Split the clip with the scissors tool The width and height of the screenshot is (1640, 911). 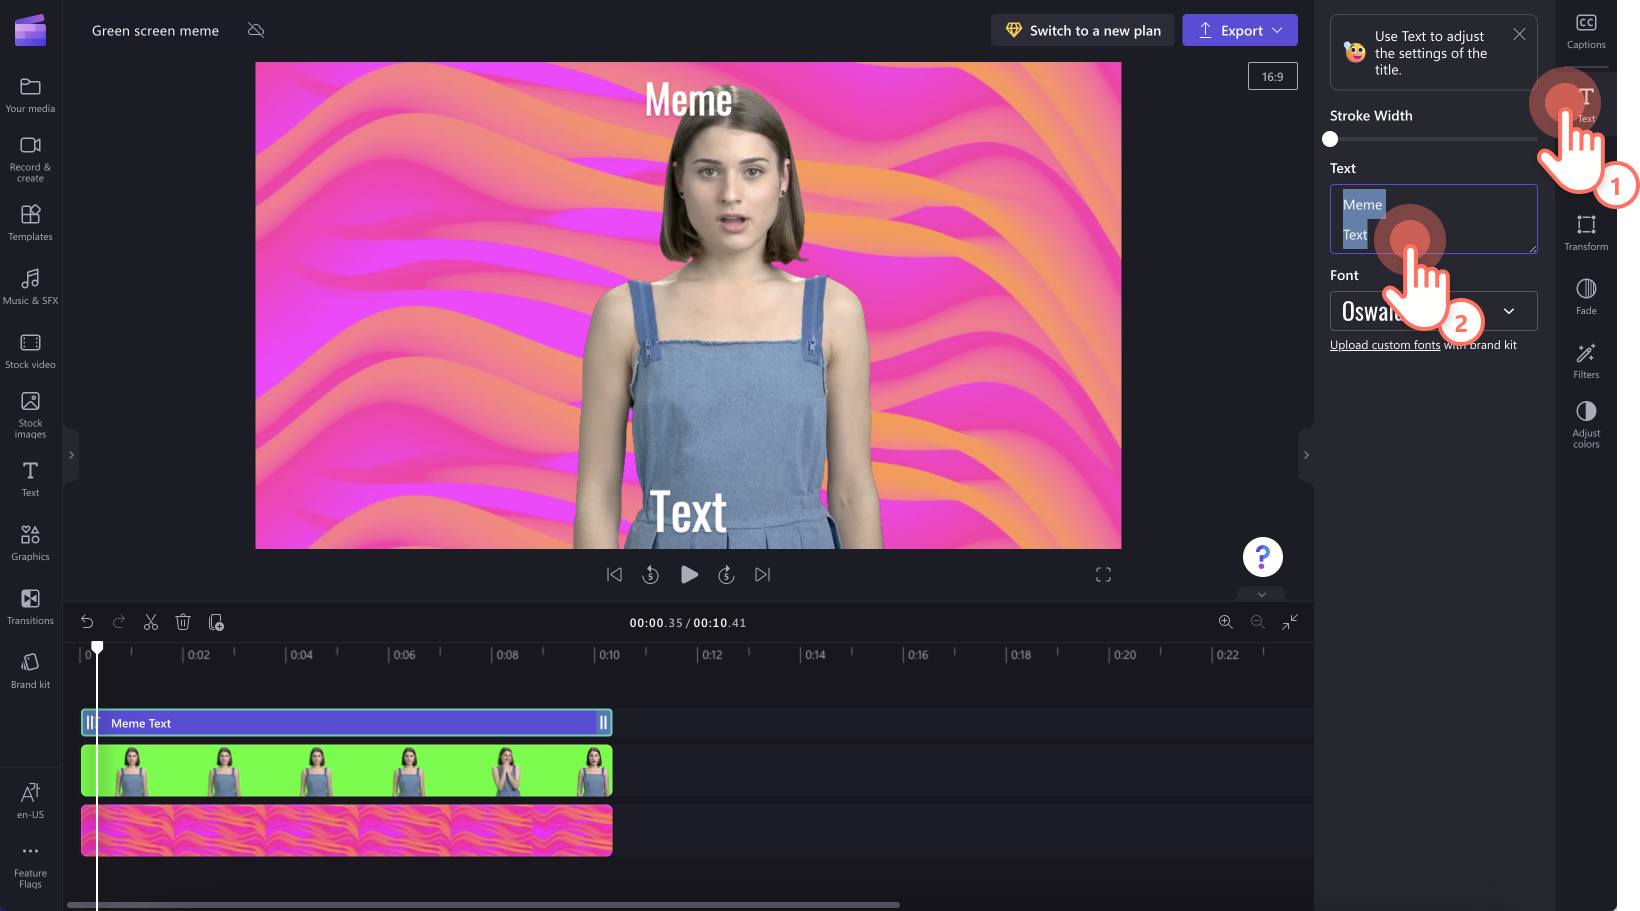pyautogui.click(x=150, y=622)
